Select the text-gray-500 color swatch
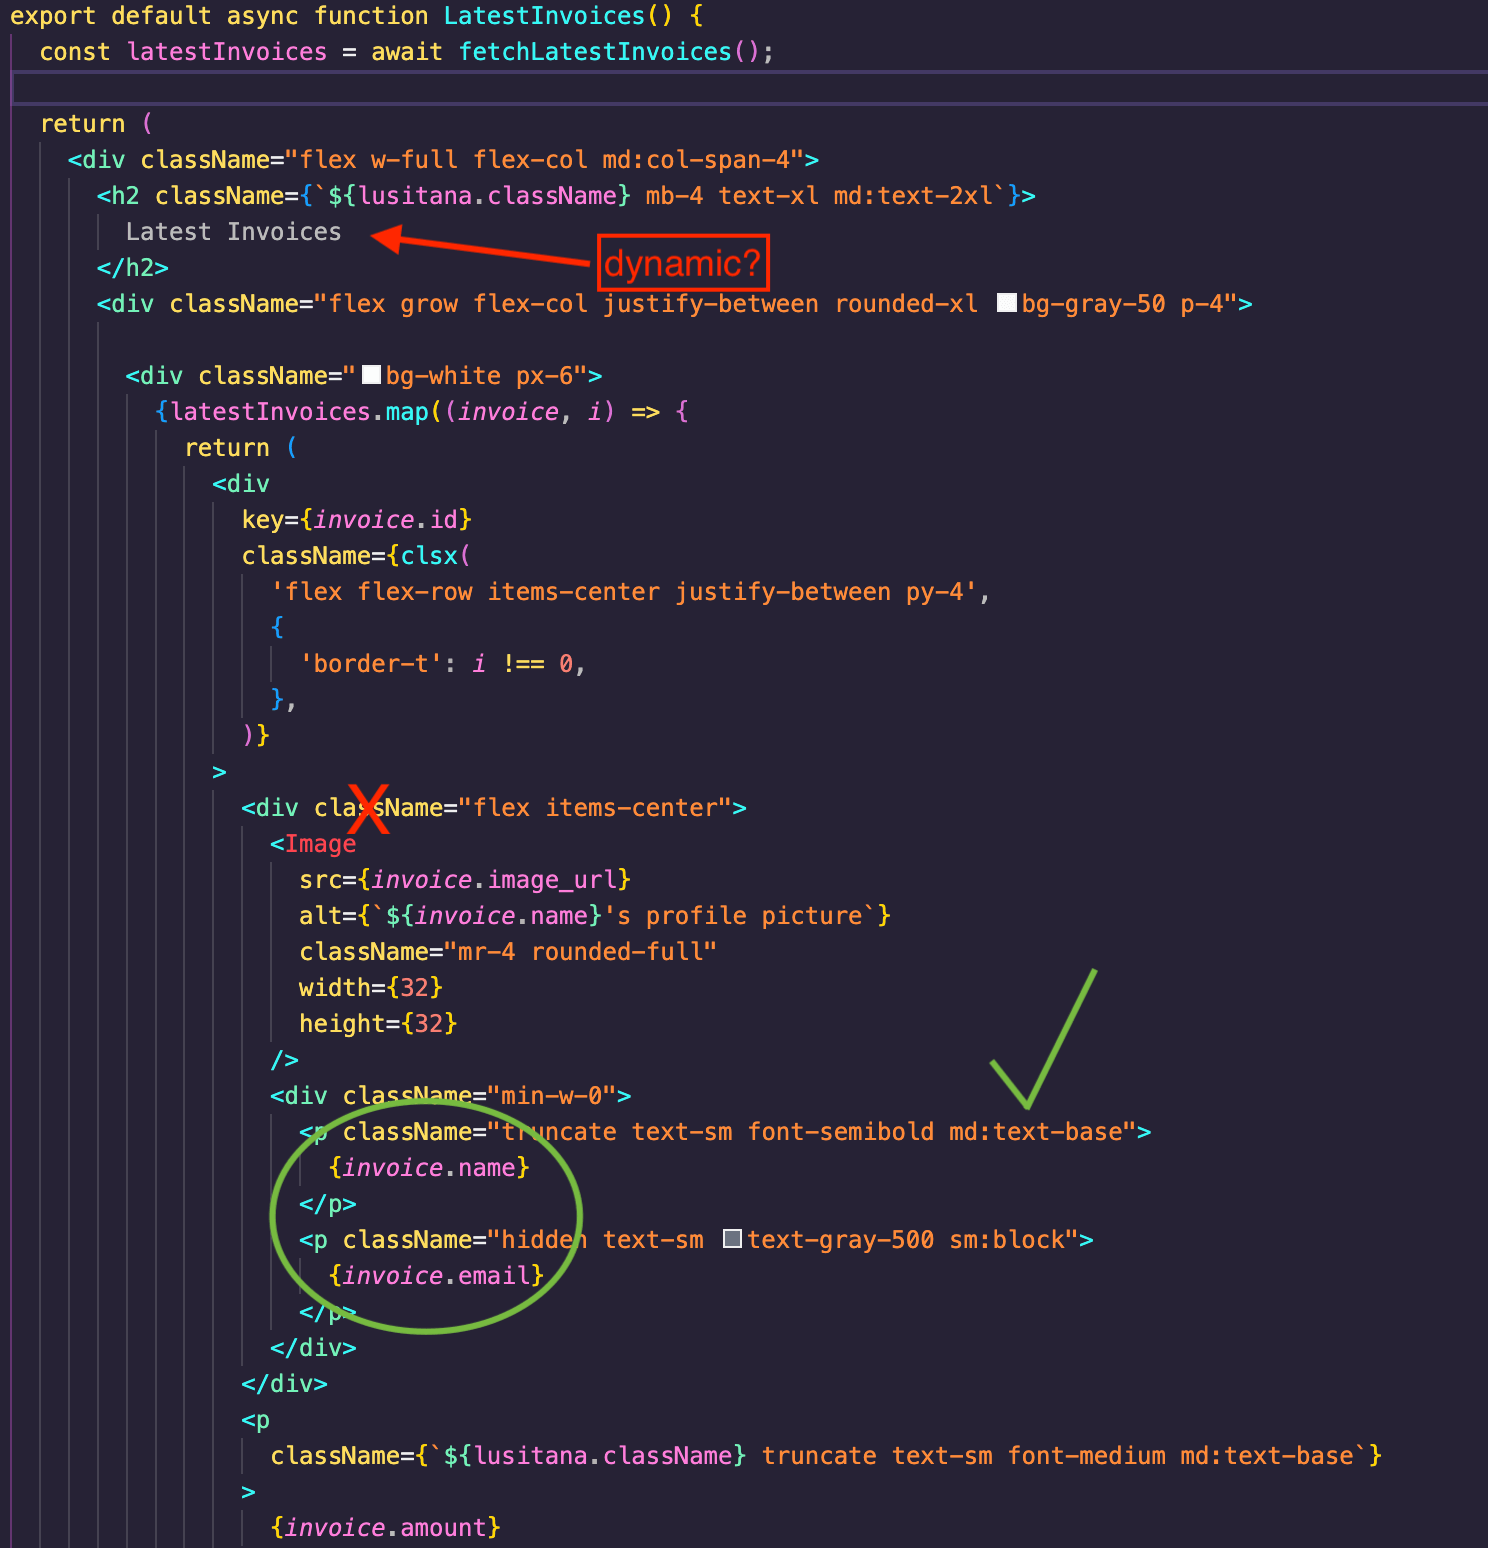Viewport: 1488px width, 1548px height. (x=732, y=1239)
